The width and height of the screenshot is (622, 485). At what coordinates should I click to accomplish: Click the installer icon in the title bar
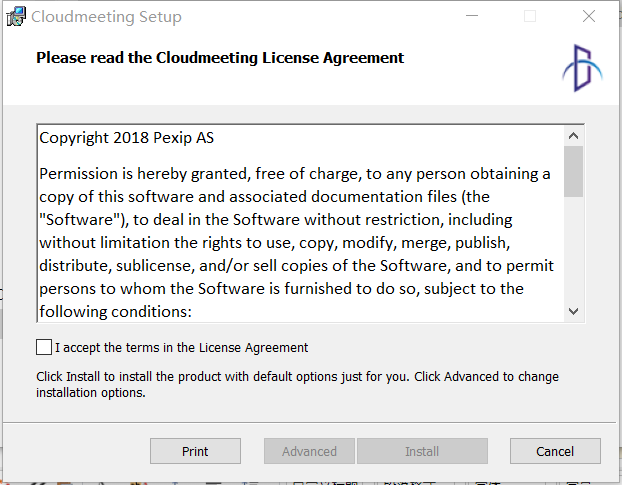16,16
